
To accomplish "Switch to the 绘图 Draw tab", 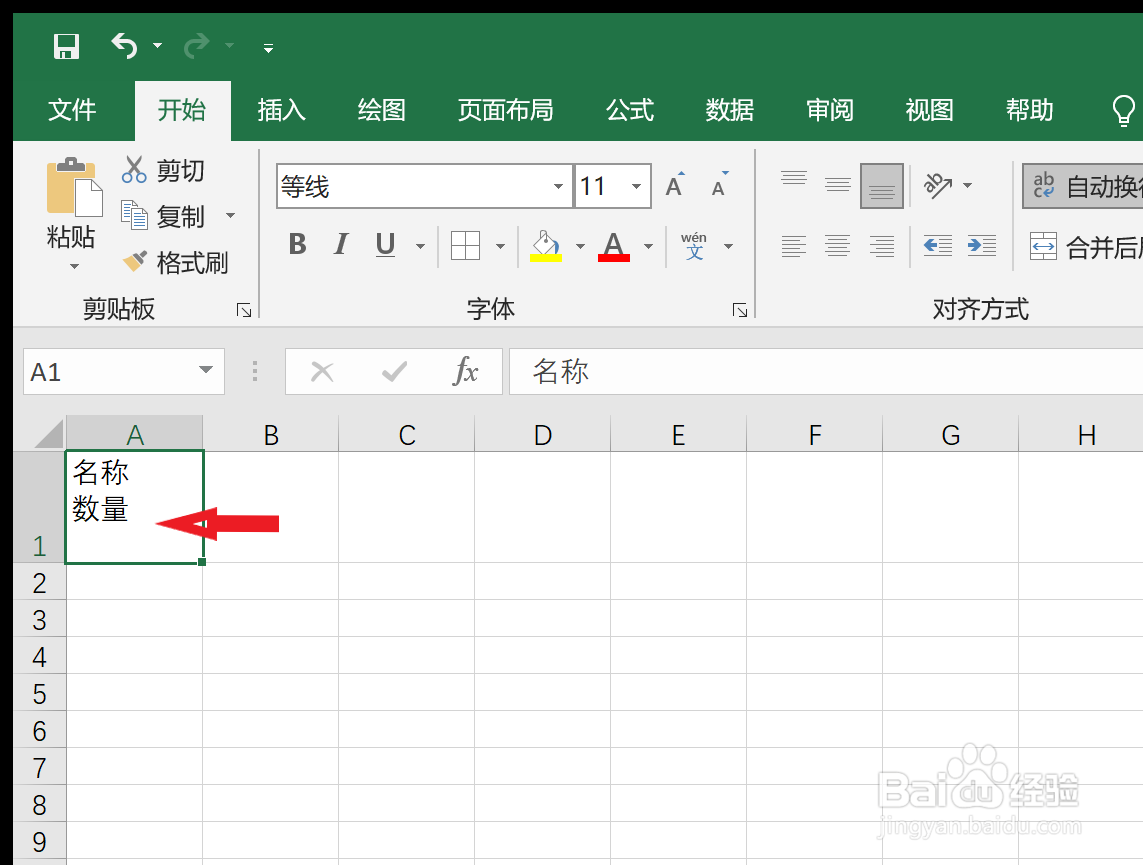I will pos(381,110).
